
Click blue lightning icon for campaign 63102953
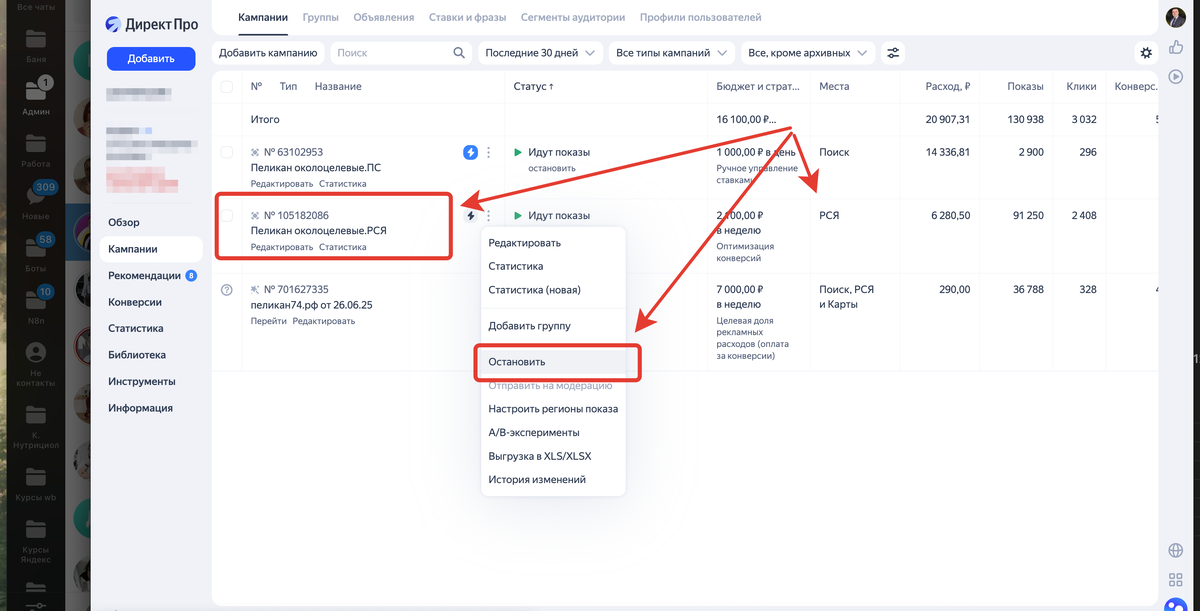tap(470, 153)
